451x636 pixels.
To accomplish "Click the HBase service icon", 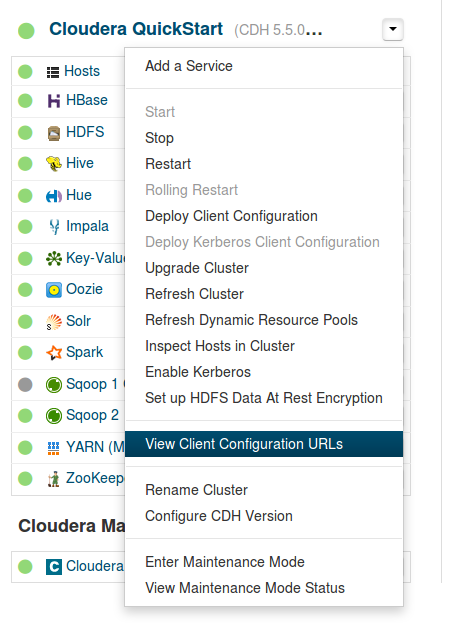I will tap(54, 101).
